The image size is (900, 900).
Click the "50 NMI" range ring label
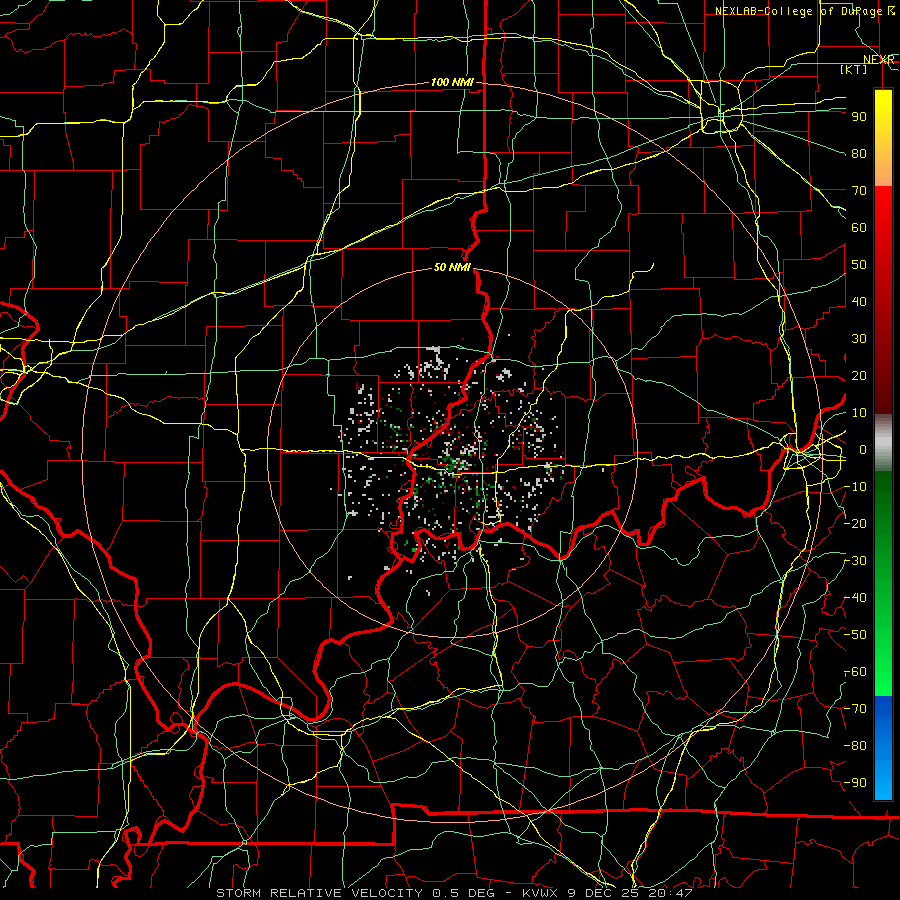pyautogui.click(x=452, y=267)
